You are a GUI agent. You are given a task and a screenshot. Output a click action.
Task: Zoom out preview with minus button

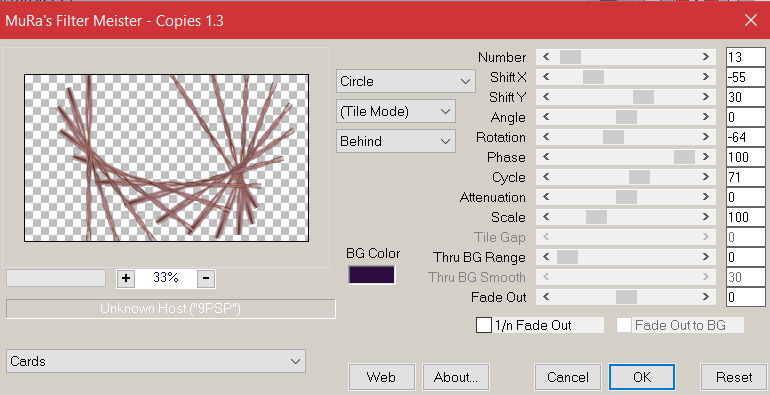tap(206, 278)
